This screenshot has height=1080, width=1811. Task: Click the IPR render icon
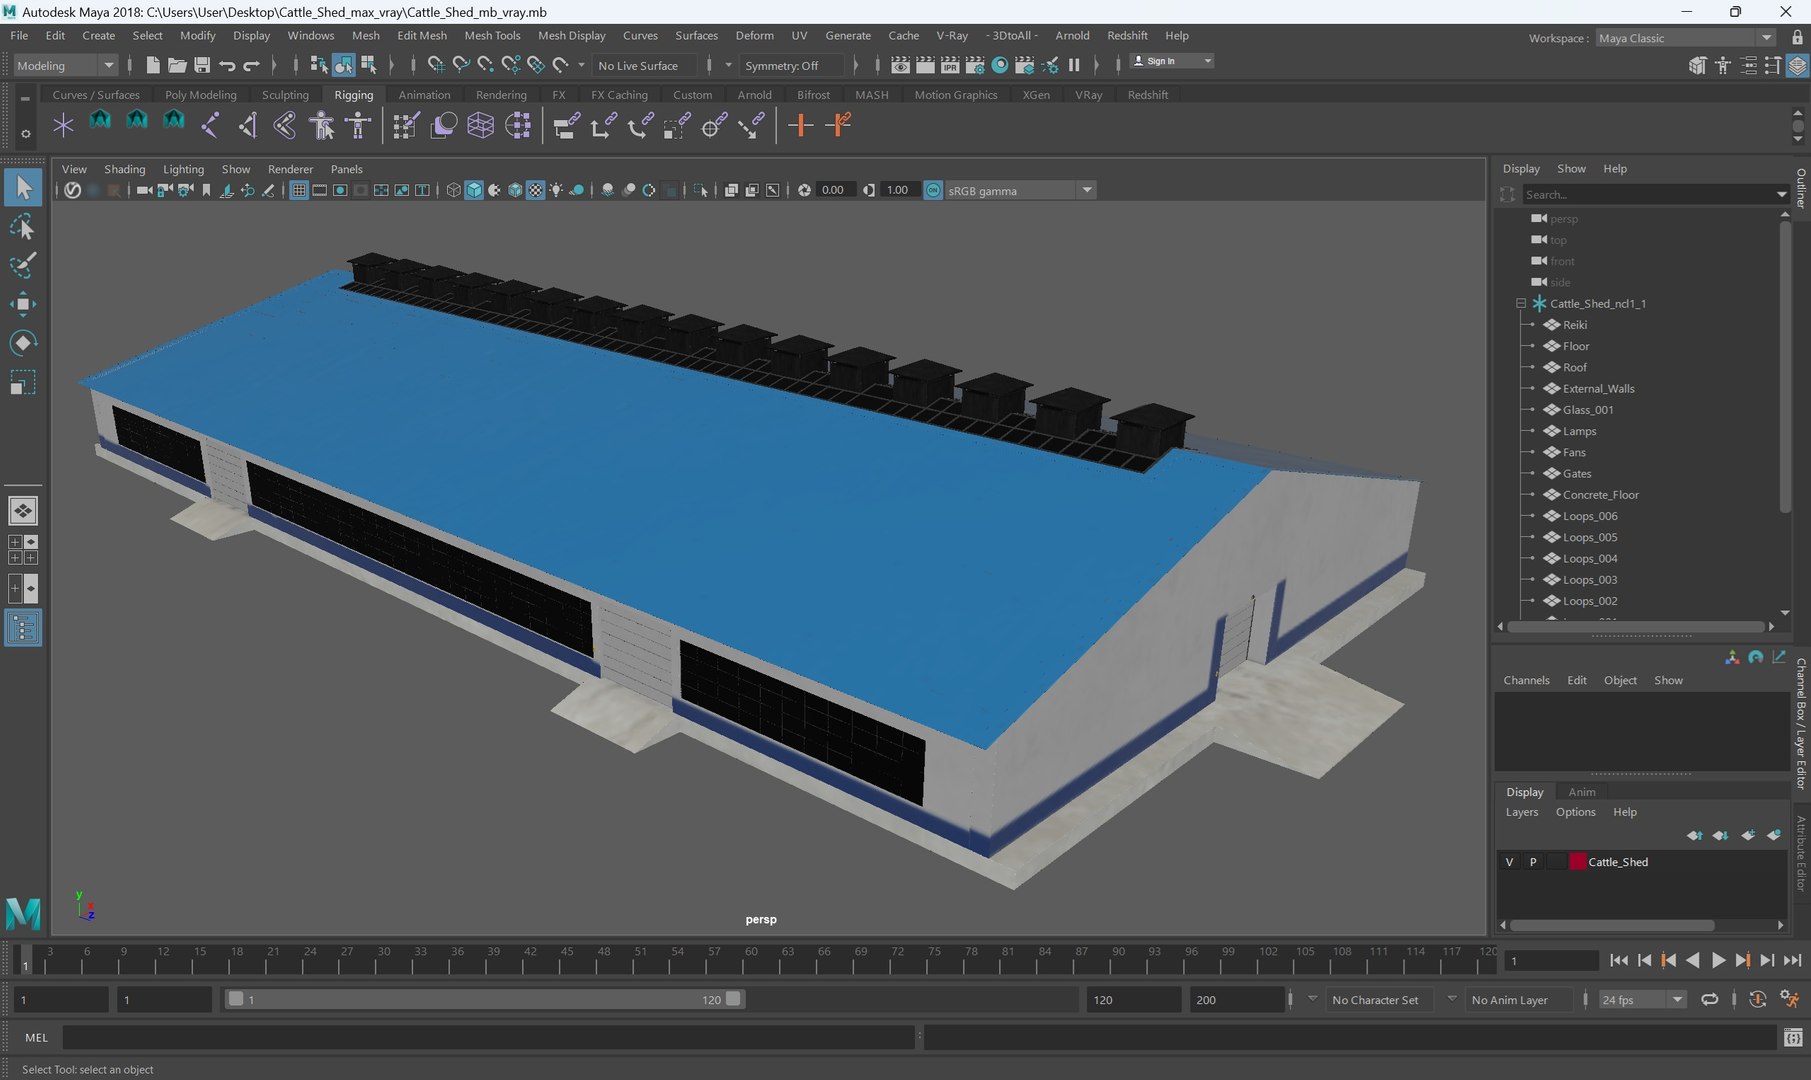click(949, 65)
